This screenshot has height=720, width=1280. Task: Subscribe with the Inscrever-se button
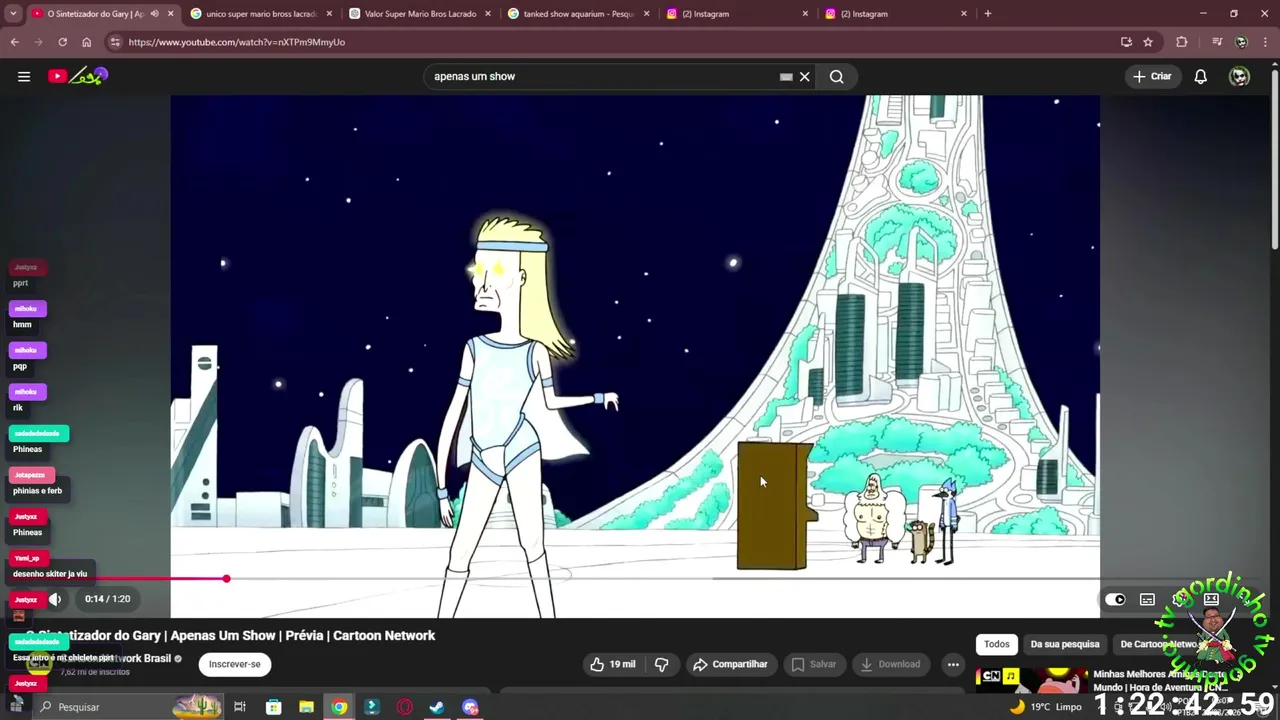[234, 664]
